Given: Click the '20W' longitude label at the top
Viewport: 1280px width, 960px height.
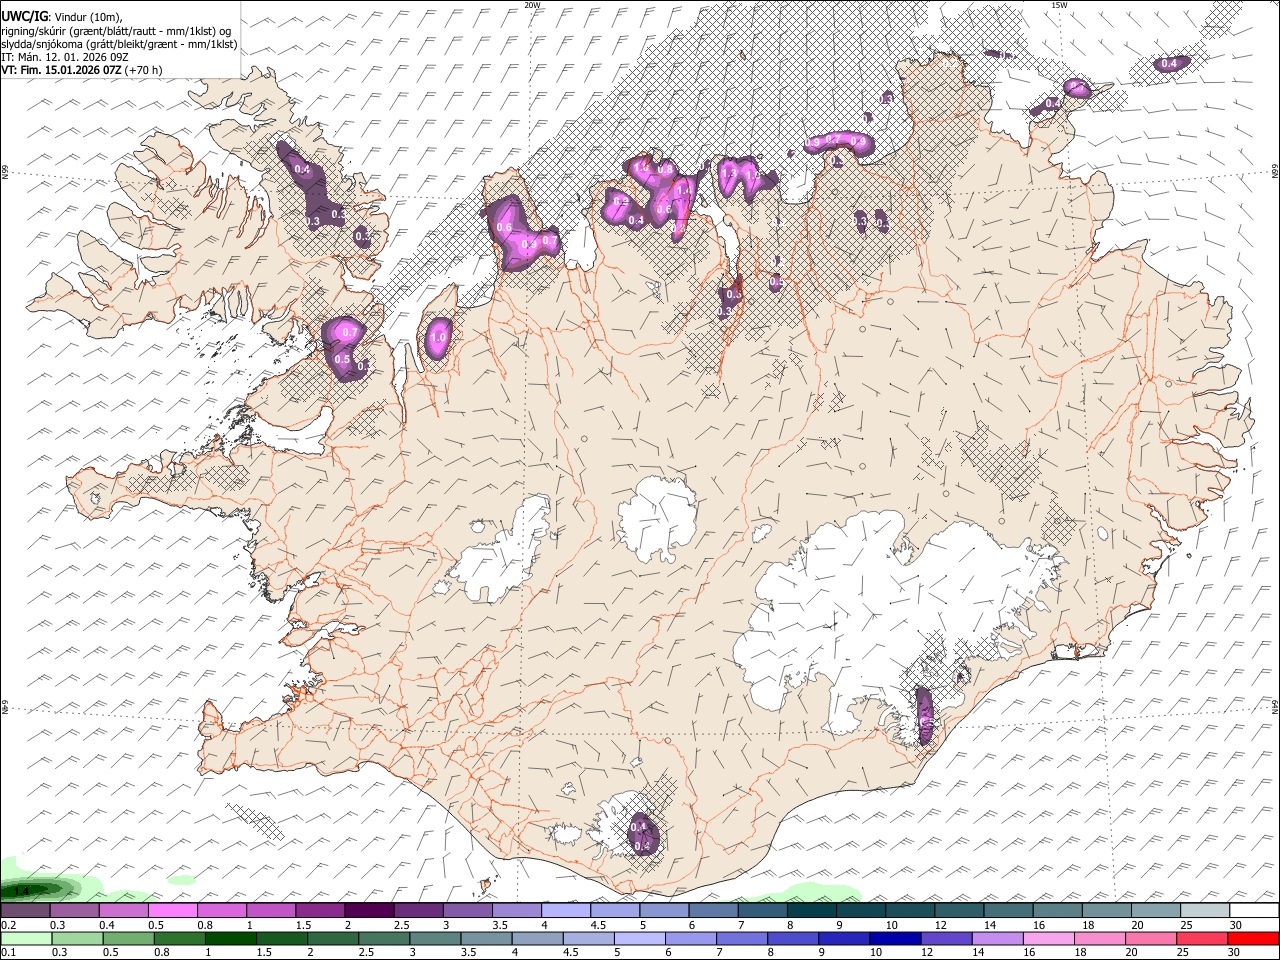Looking at the screenshot, I should [532, 5].
